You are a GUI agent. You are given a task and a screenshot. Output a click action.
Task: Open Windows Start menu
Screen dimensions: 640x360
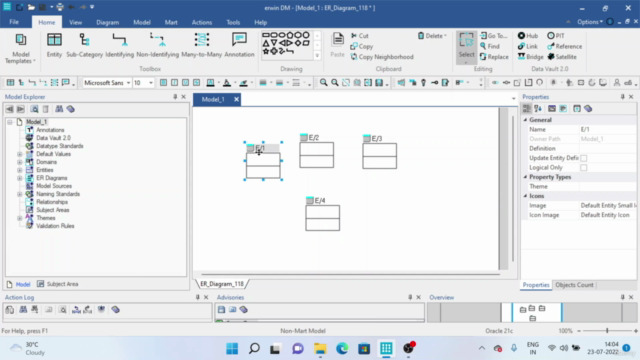232,349
